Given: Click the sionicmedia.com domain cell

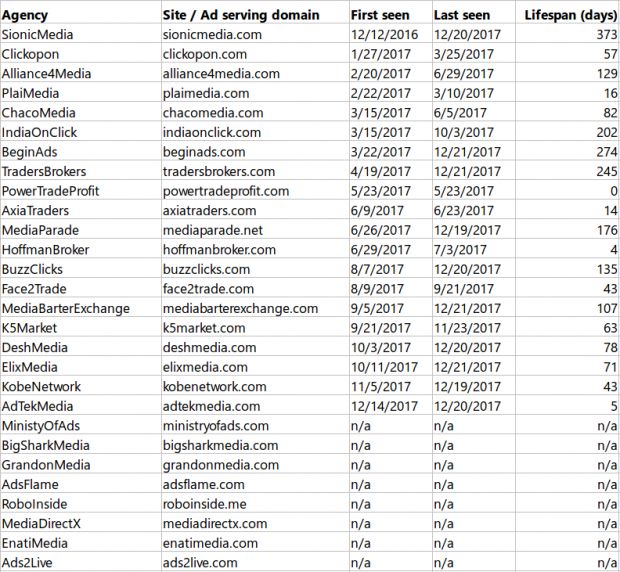Looking at the screenshot, I should coord(255,34).
